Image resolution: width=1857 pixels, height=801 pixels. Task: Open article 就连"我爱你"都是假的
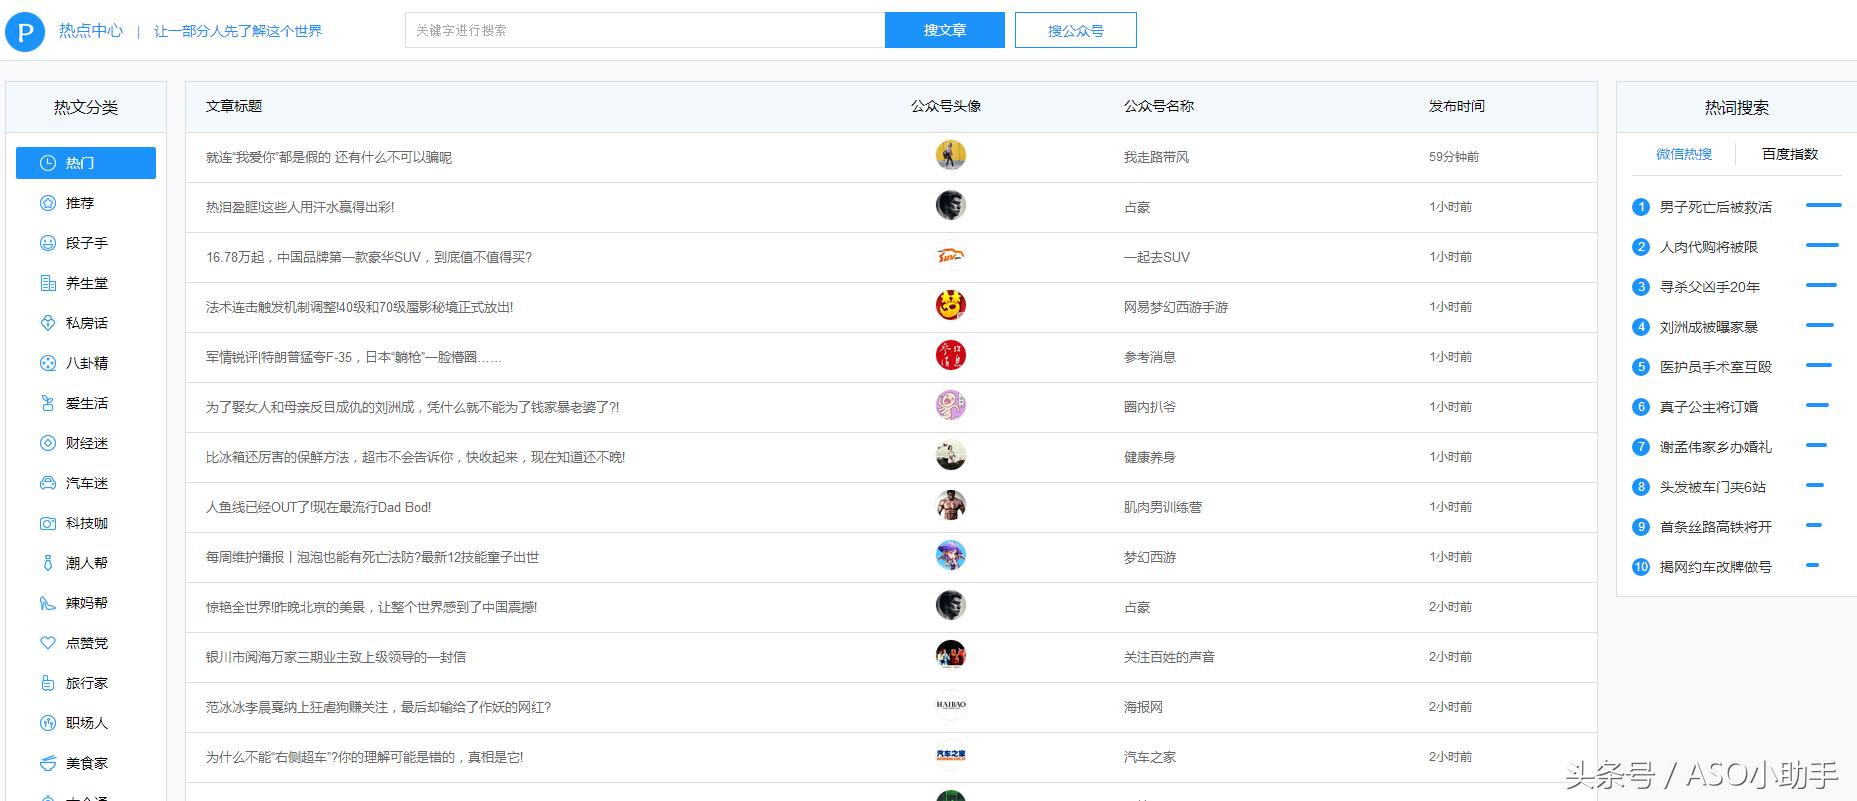(x=329, y=157)
